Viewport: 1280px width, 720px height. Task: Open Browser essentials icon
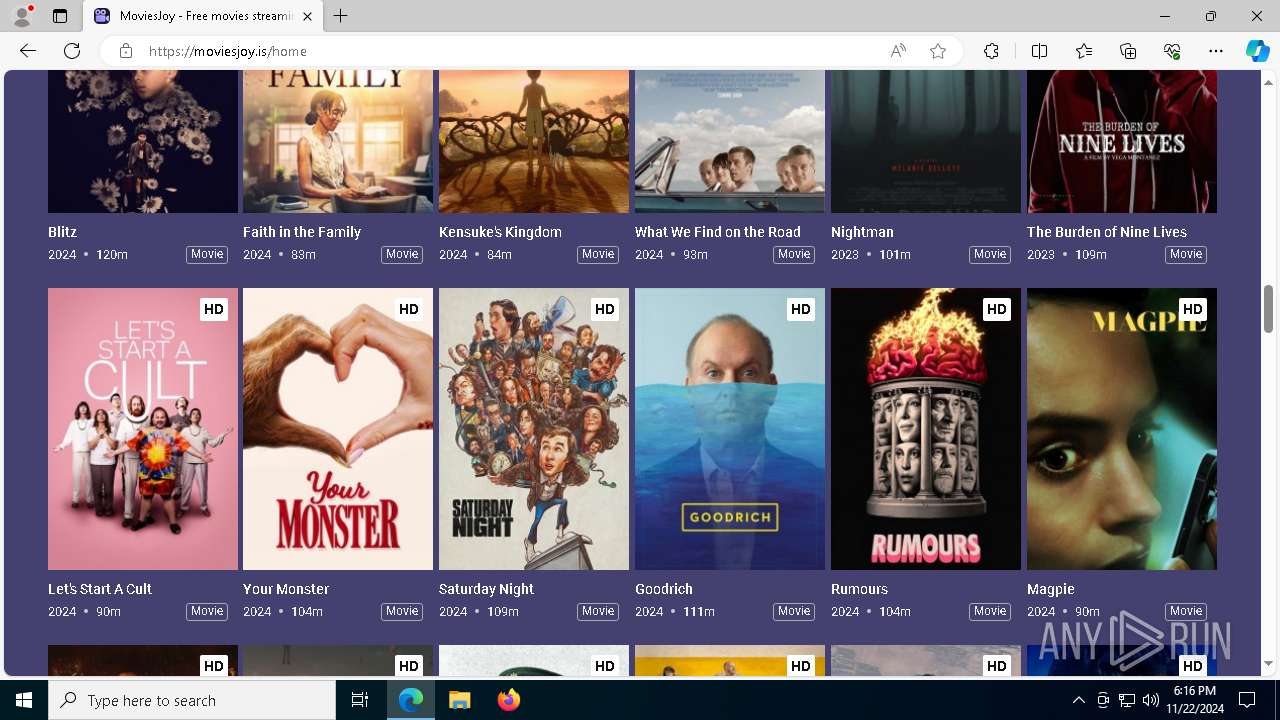click(1172, 51)
